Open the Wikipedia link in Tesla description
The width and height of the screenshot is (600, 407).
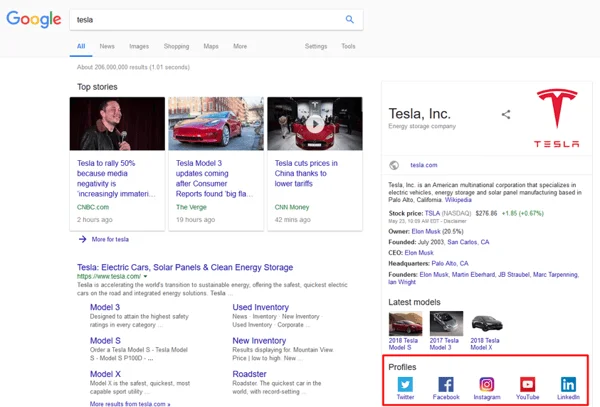458,200
